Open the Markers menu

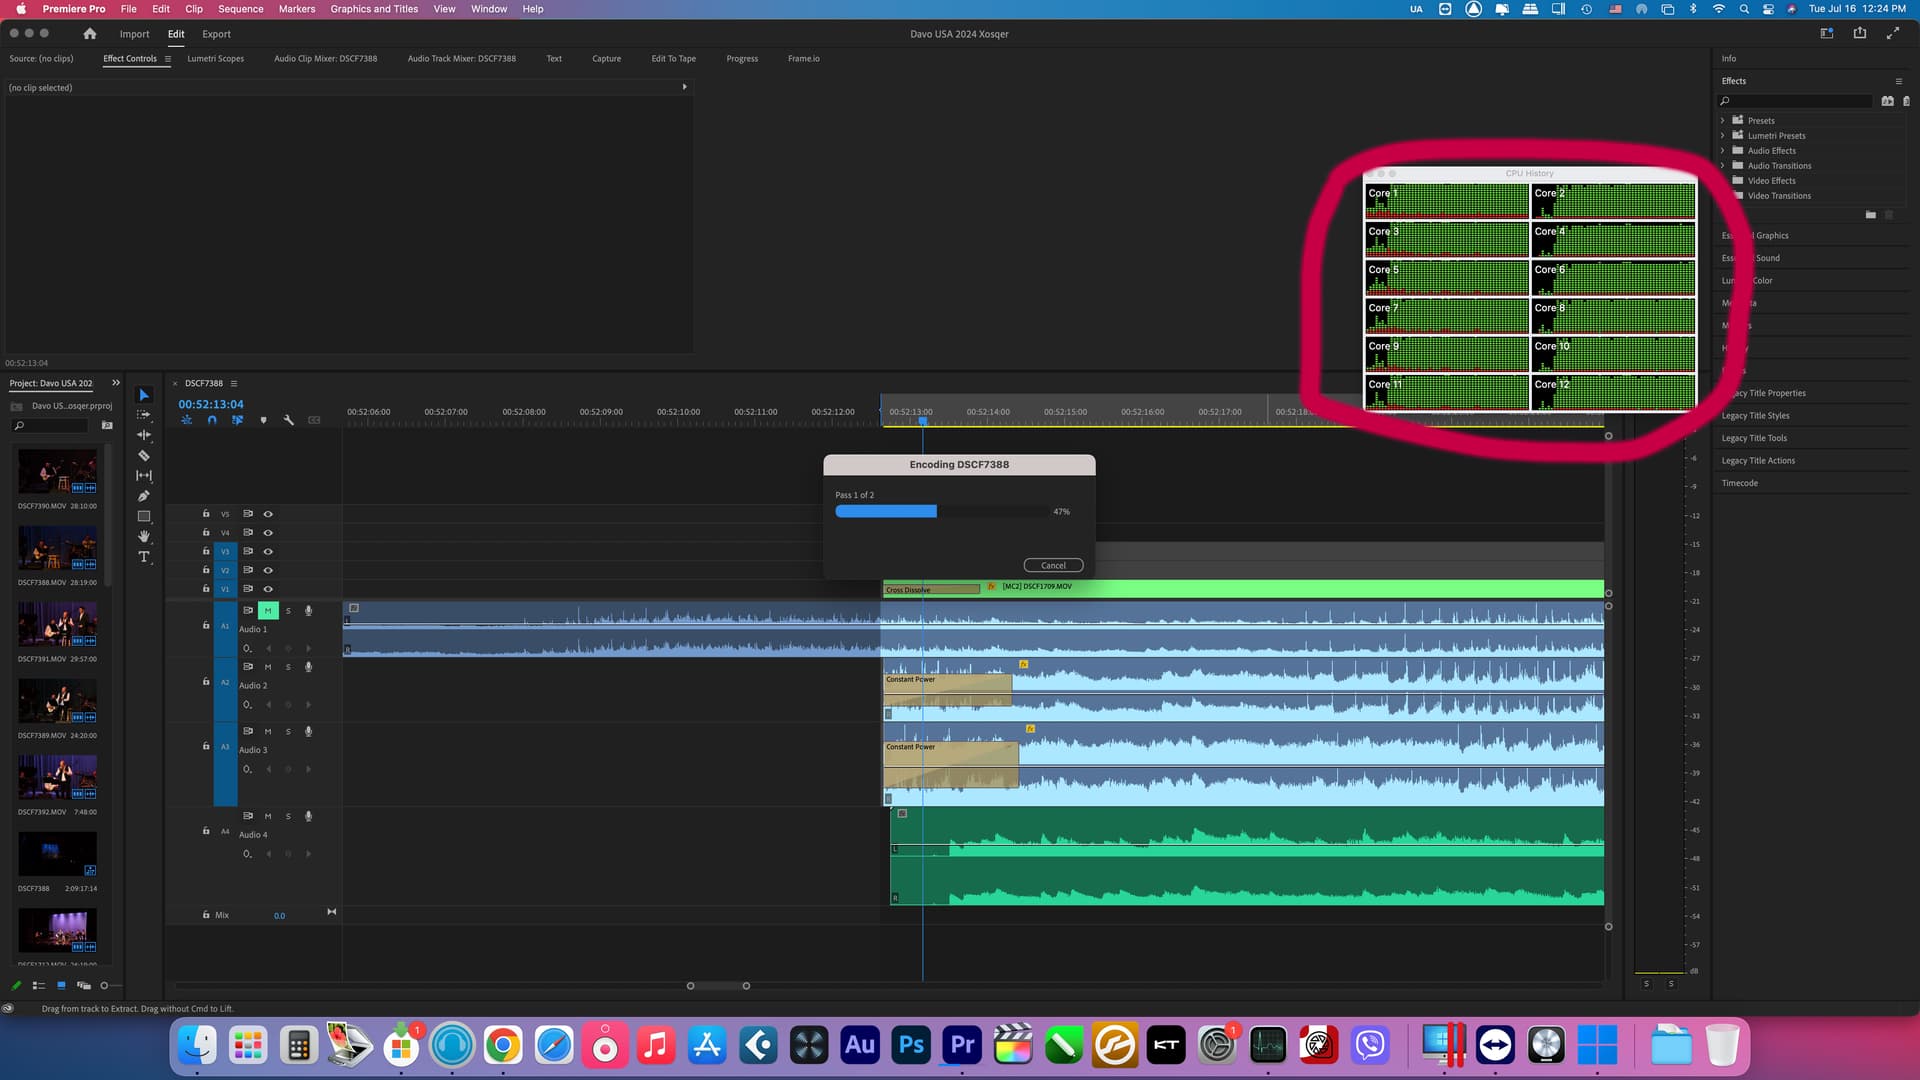pyautogui.click(x=296, y=9)
